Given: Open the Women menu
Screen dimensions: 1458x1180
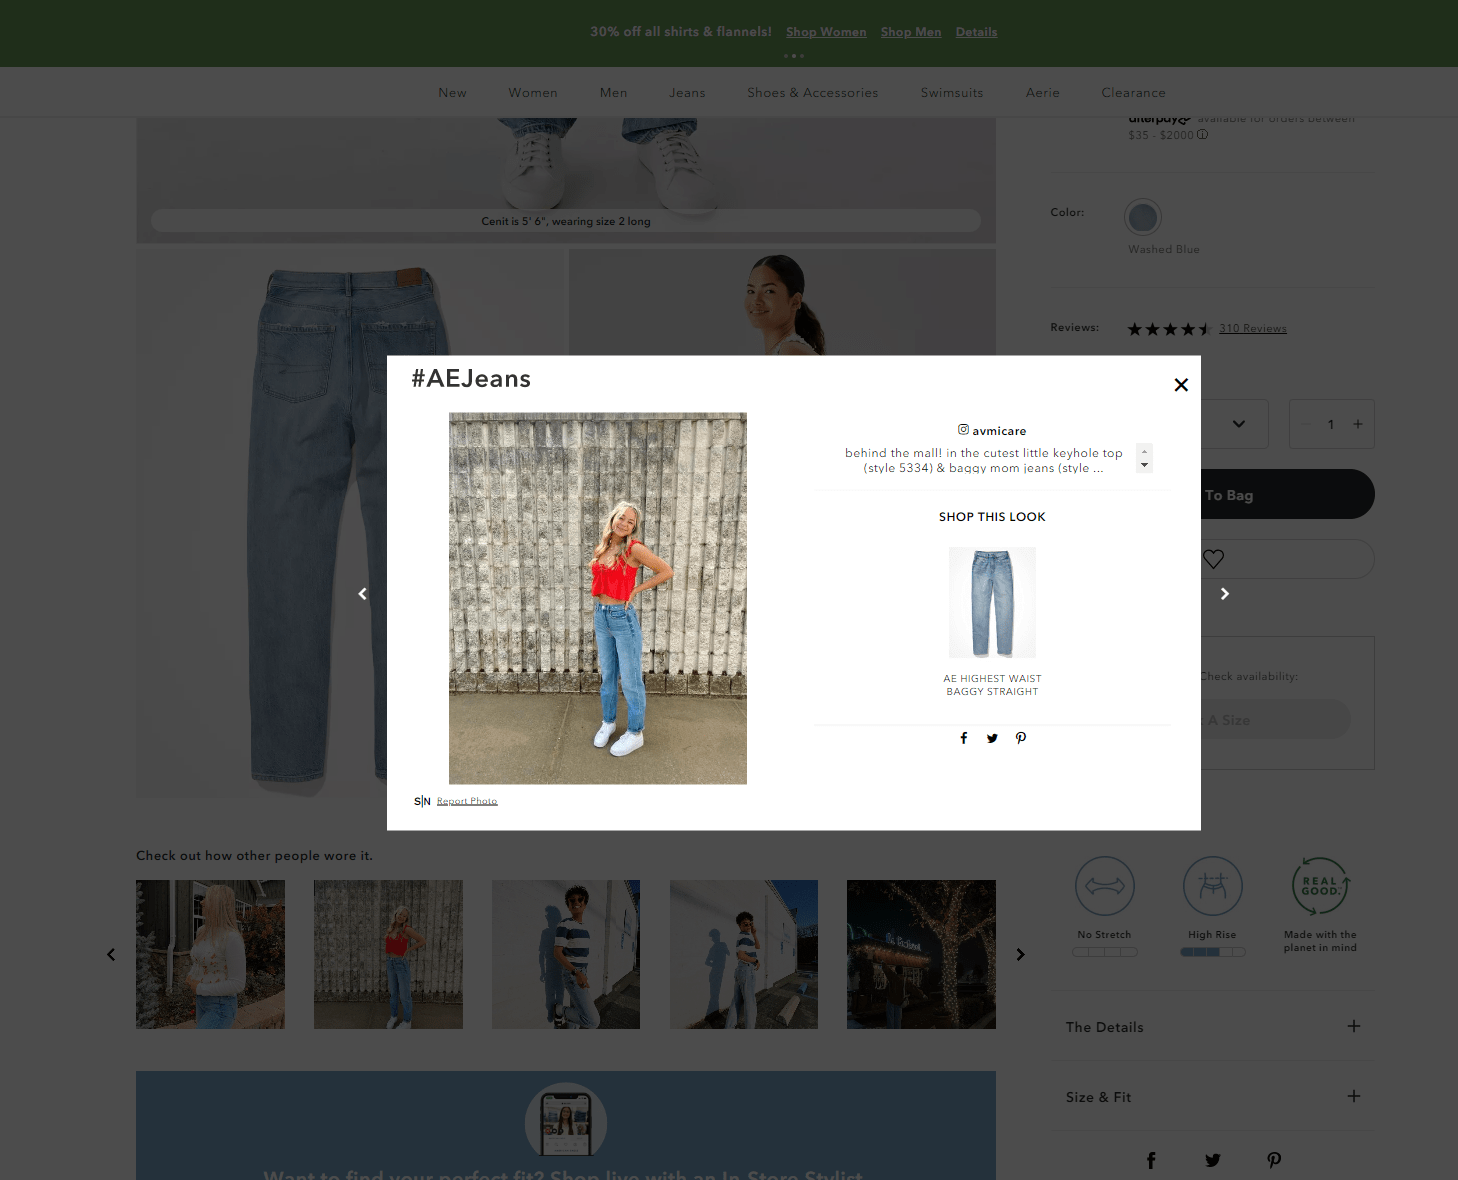Looking at the screenshot, I should click(533, 93).
